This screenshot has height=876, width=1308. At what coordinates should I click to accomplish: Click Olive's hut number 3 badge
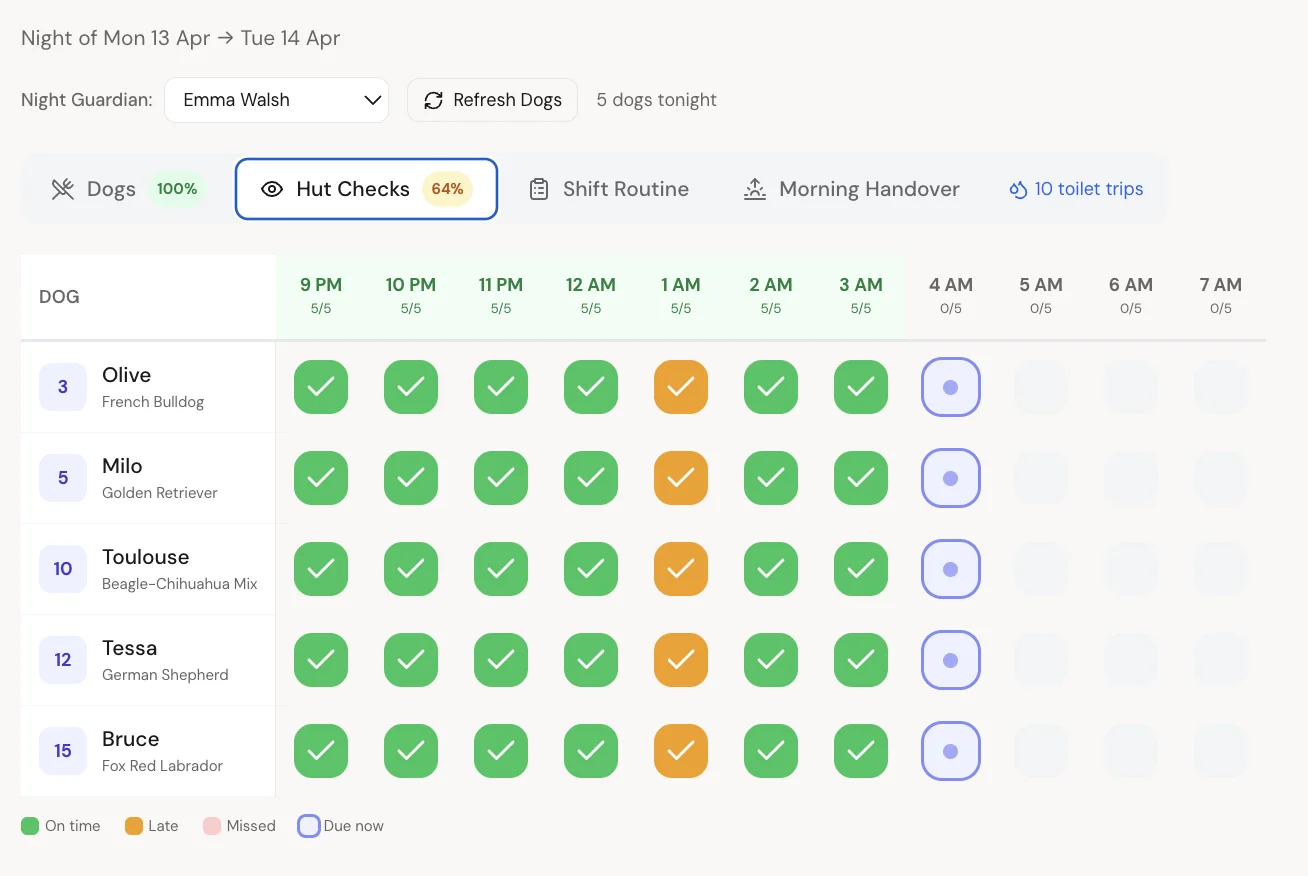(x=63, y=387)
